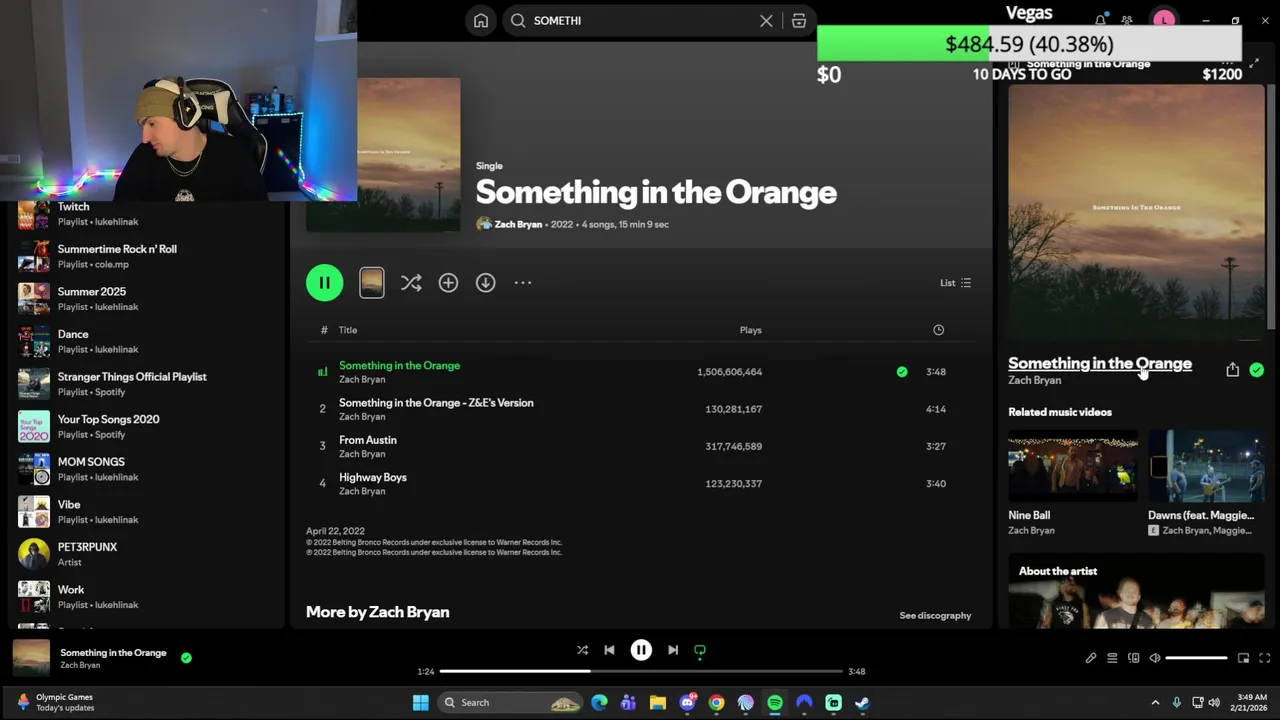Open Something in the Orange title in right panel
Viewport: 1280px width, 720px height.
click(1100, 363)
